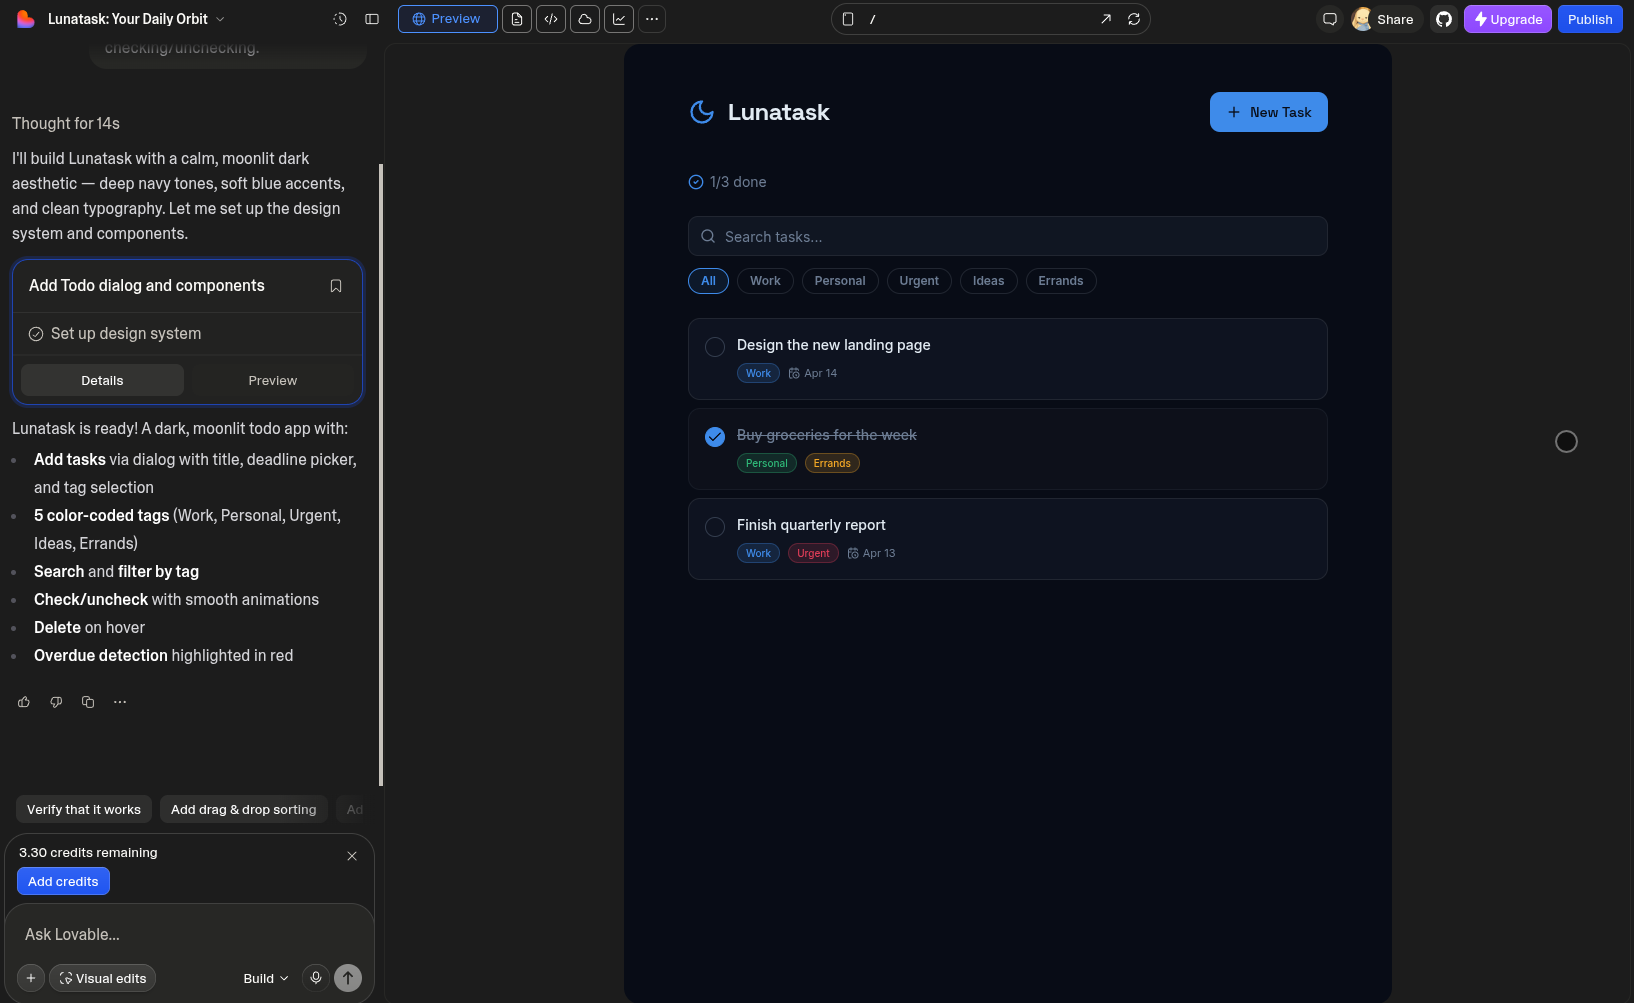This screenshot has height=1003, width=1634.
Task: Filter tasks by Urgent tag
Action: (x=919, y=281)
